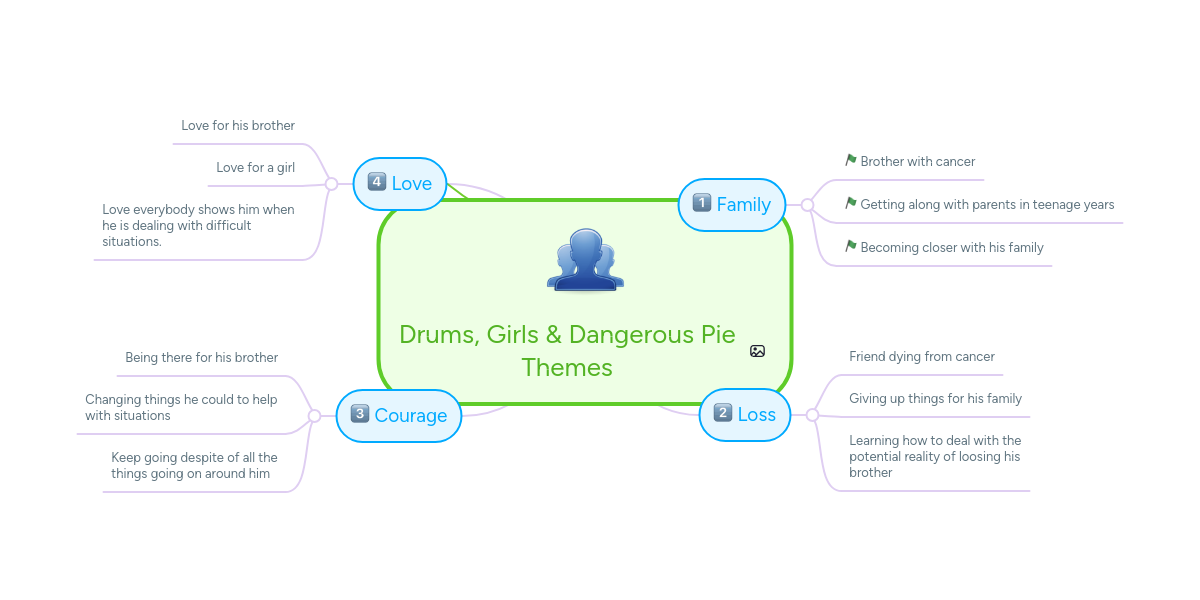Click the Keep going despite of all subtopic
Image resolution: width=1200 pixels, height=600 pixels.
194,466
